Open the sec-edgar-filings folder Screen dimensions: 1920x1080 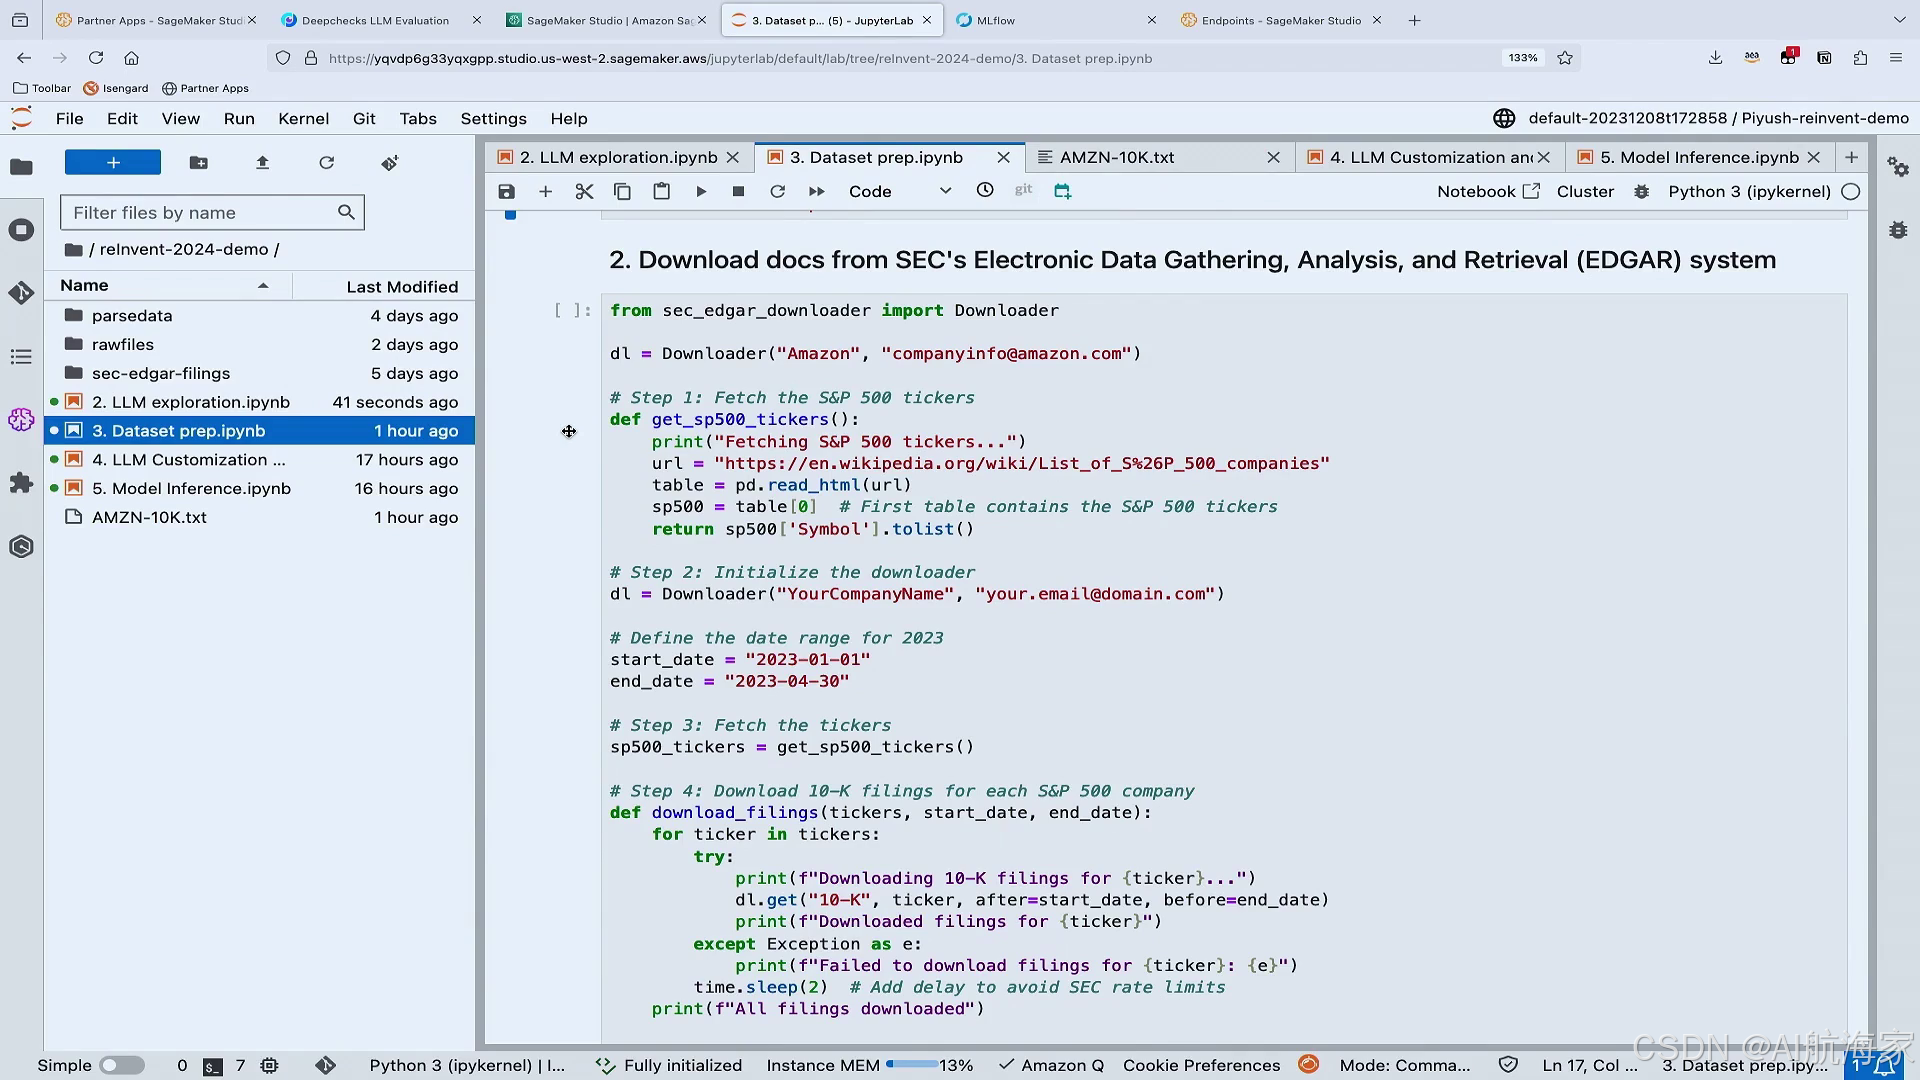tap(160, 373)
